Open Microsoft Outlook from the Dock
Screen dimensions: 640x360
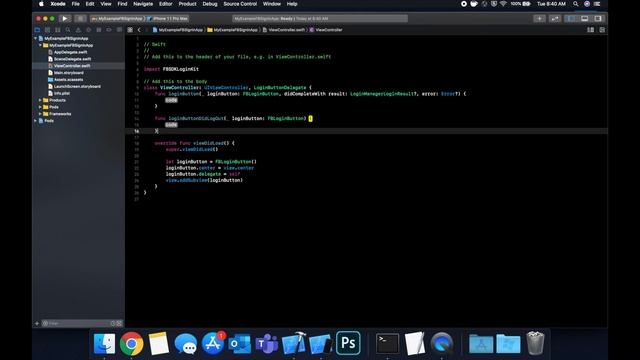click(x=240, y=343)
